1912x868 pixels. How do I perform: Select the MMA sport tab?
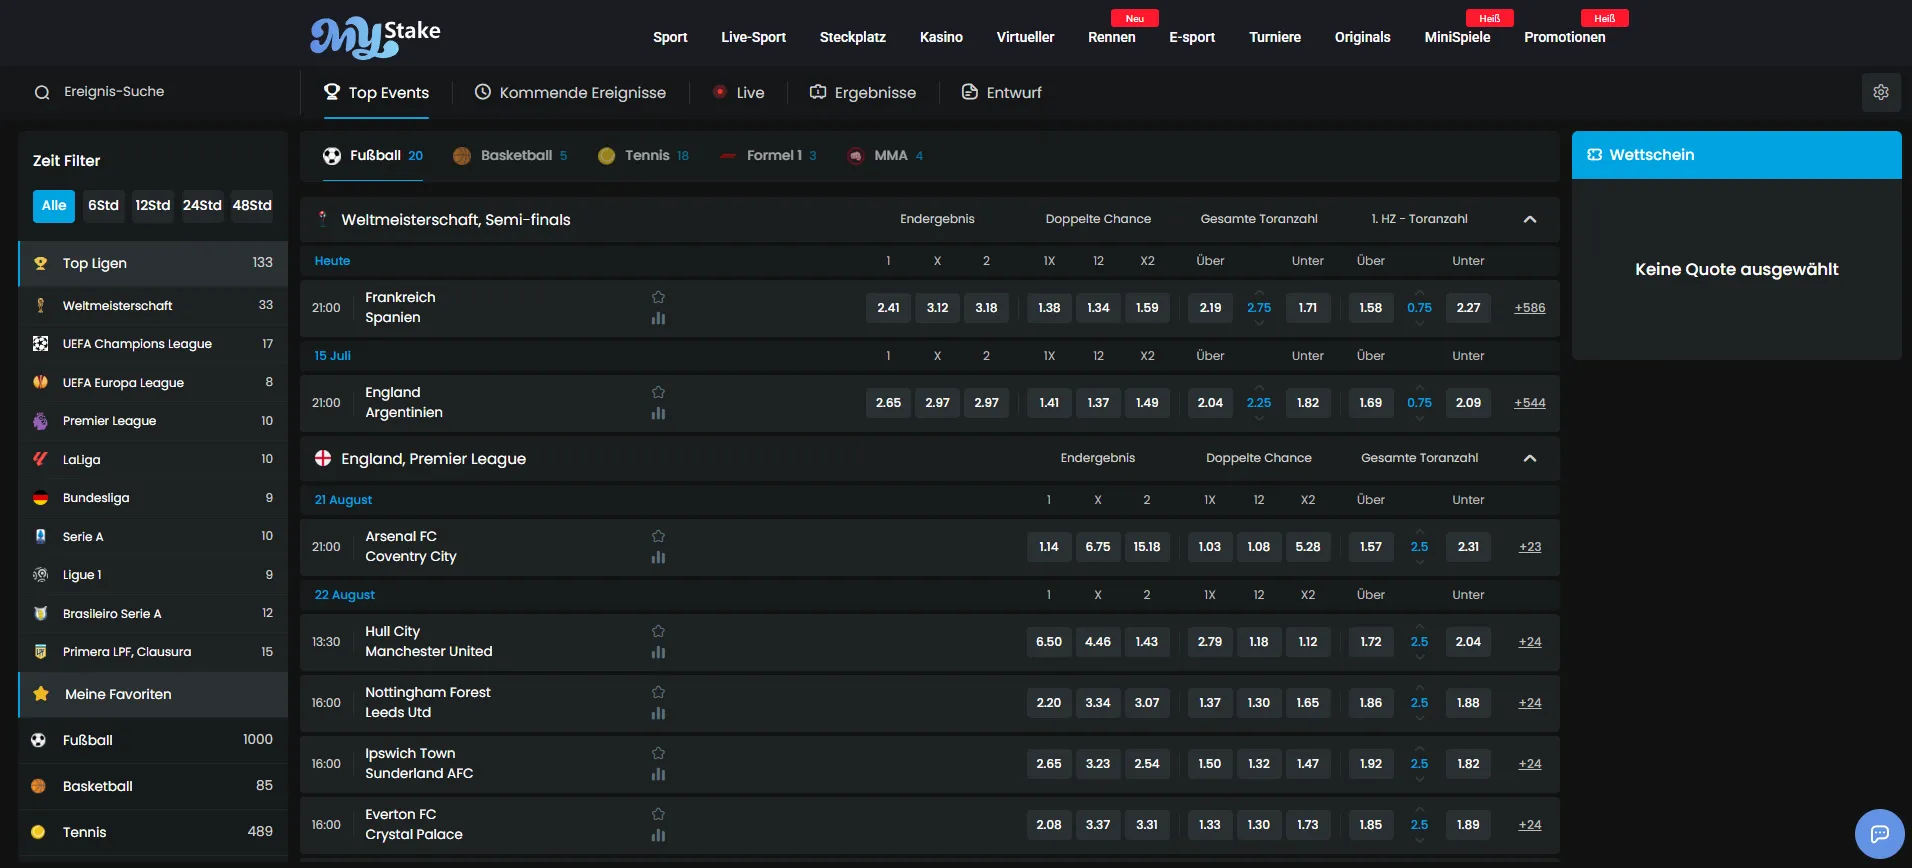point(885,155)
